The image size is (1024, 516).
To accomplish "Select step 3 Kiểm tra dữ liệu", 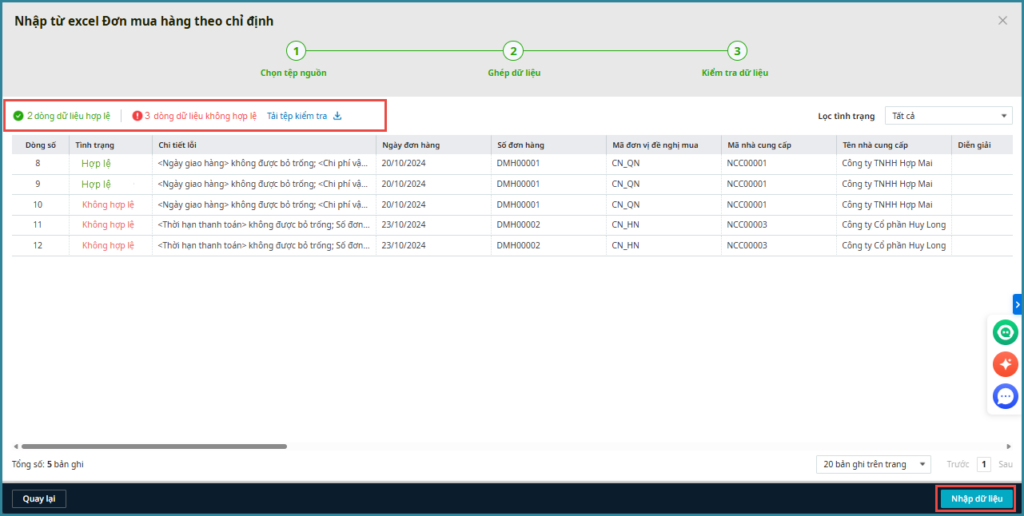I will [x=736, y=51].
